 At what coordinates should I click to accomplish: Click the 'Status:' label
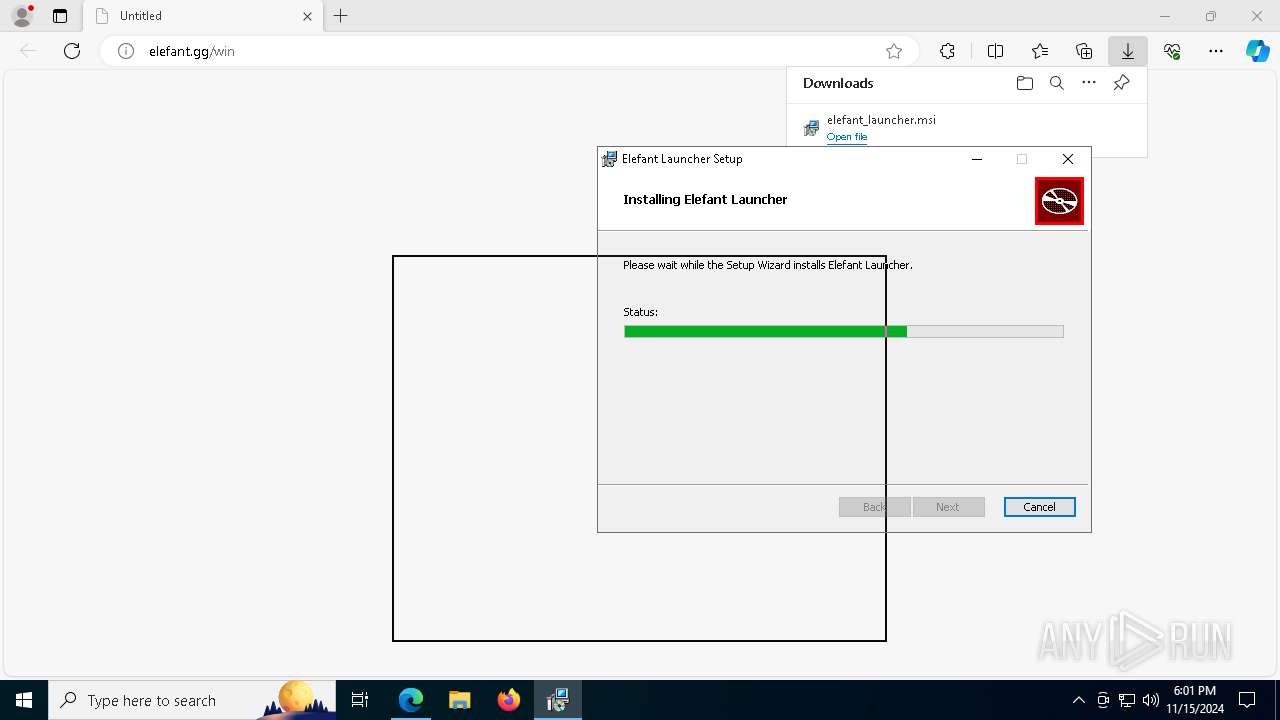click(640, 312)
